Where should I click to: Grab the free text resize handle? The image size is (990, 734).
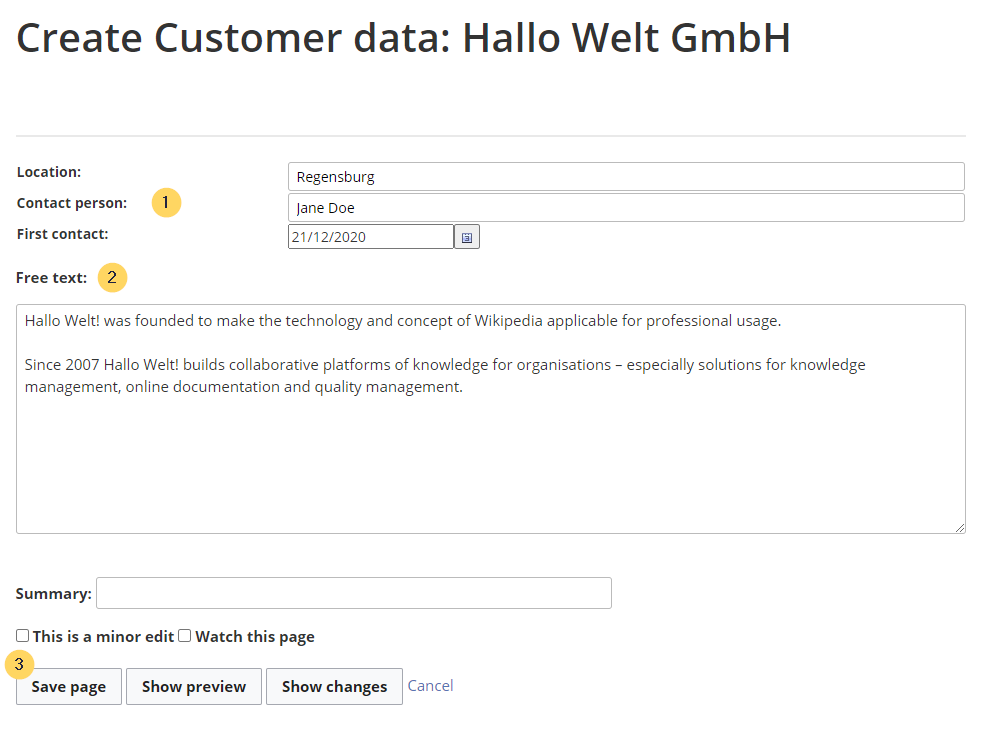coord(959,528)
